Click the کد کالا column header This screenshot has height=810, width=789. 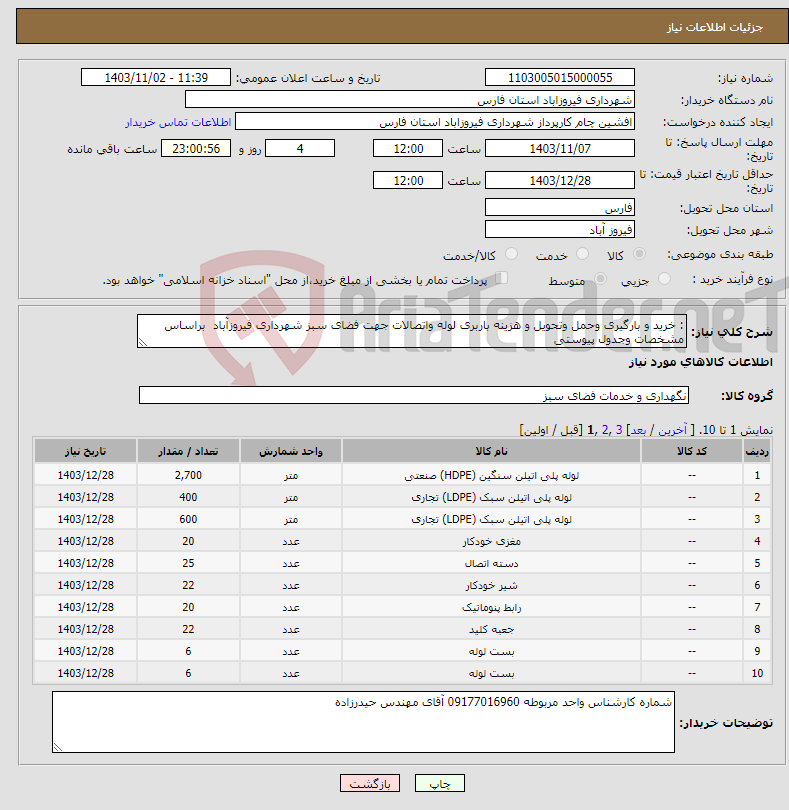pos(691,451)
